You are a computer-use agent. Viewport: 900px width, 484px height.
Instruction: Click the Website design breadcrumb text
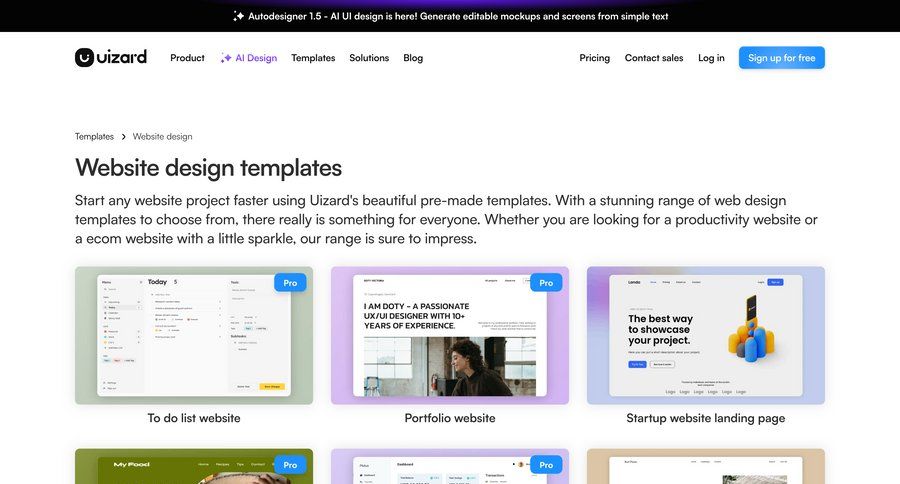[x=162, y=137]
